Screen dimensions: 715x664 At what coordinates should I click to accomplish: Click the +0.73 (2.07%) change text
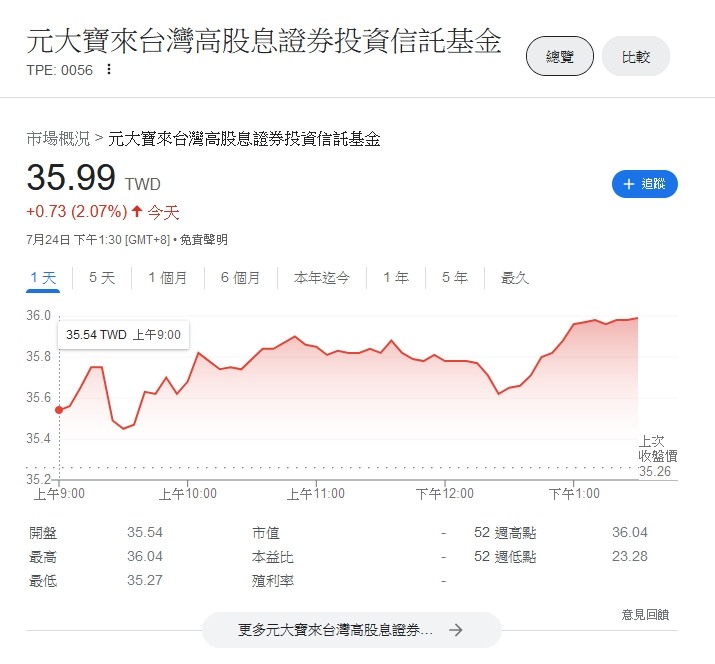coord(77,212)
